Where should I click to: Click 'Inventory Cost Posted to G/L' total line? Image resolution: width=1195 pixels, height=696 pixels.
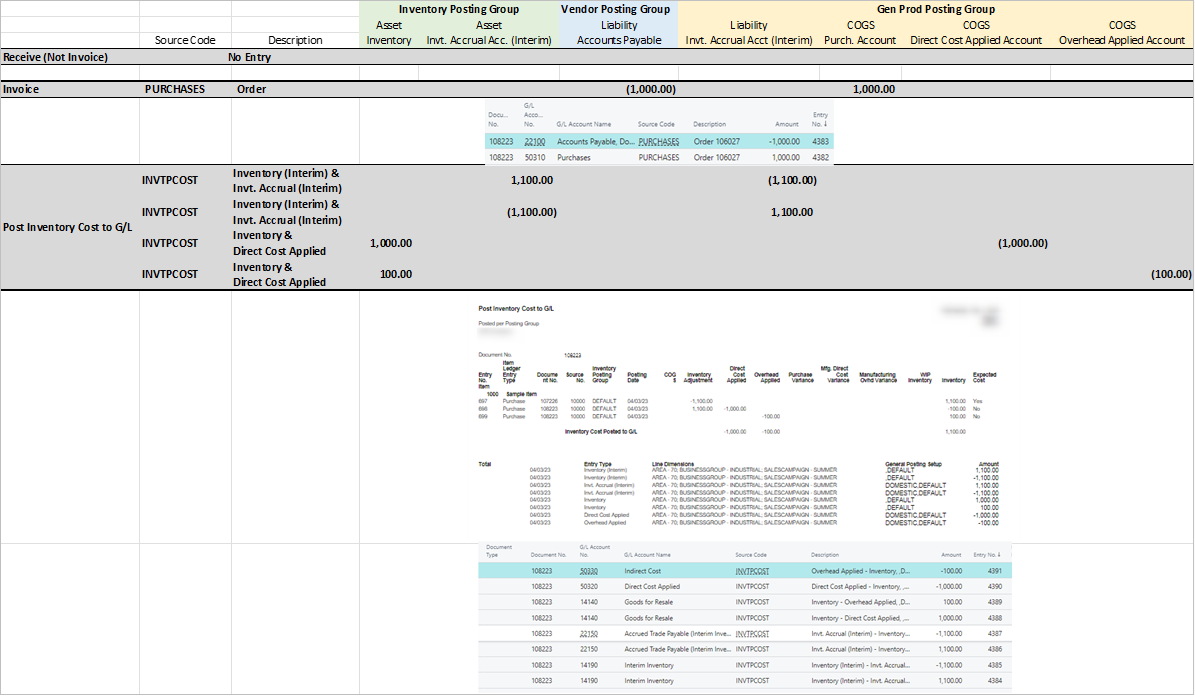pyautogui.click(x=601, y=431)
